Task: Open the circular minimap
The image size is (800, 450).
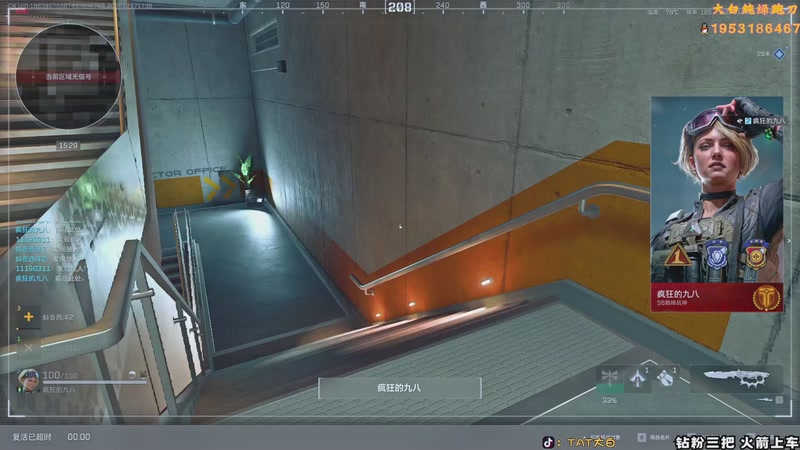Action: (68, 77)
